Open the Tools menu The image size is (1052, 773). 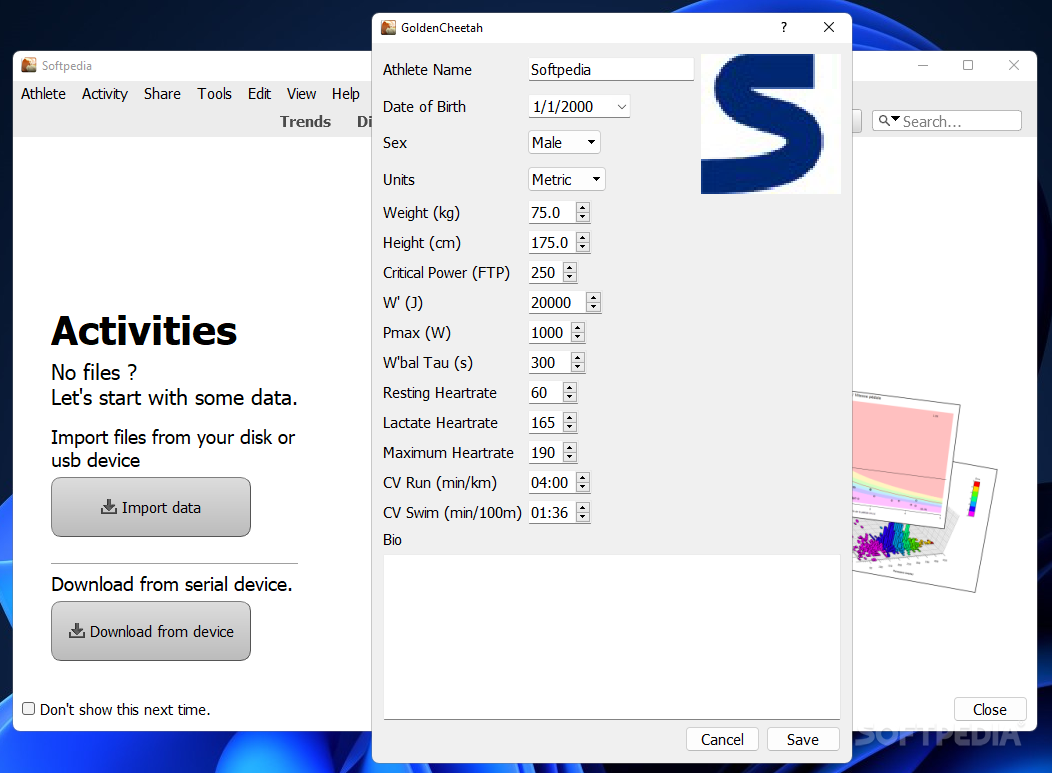[x=215, y=94]
